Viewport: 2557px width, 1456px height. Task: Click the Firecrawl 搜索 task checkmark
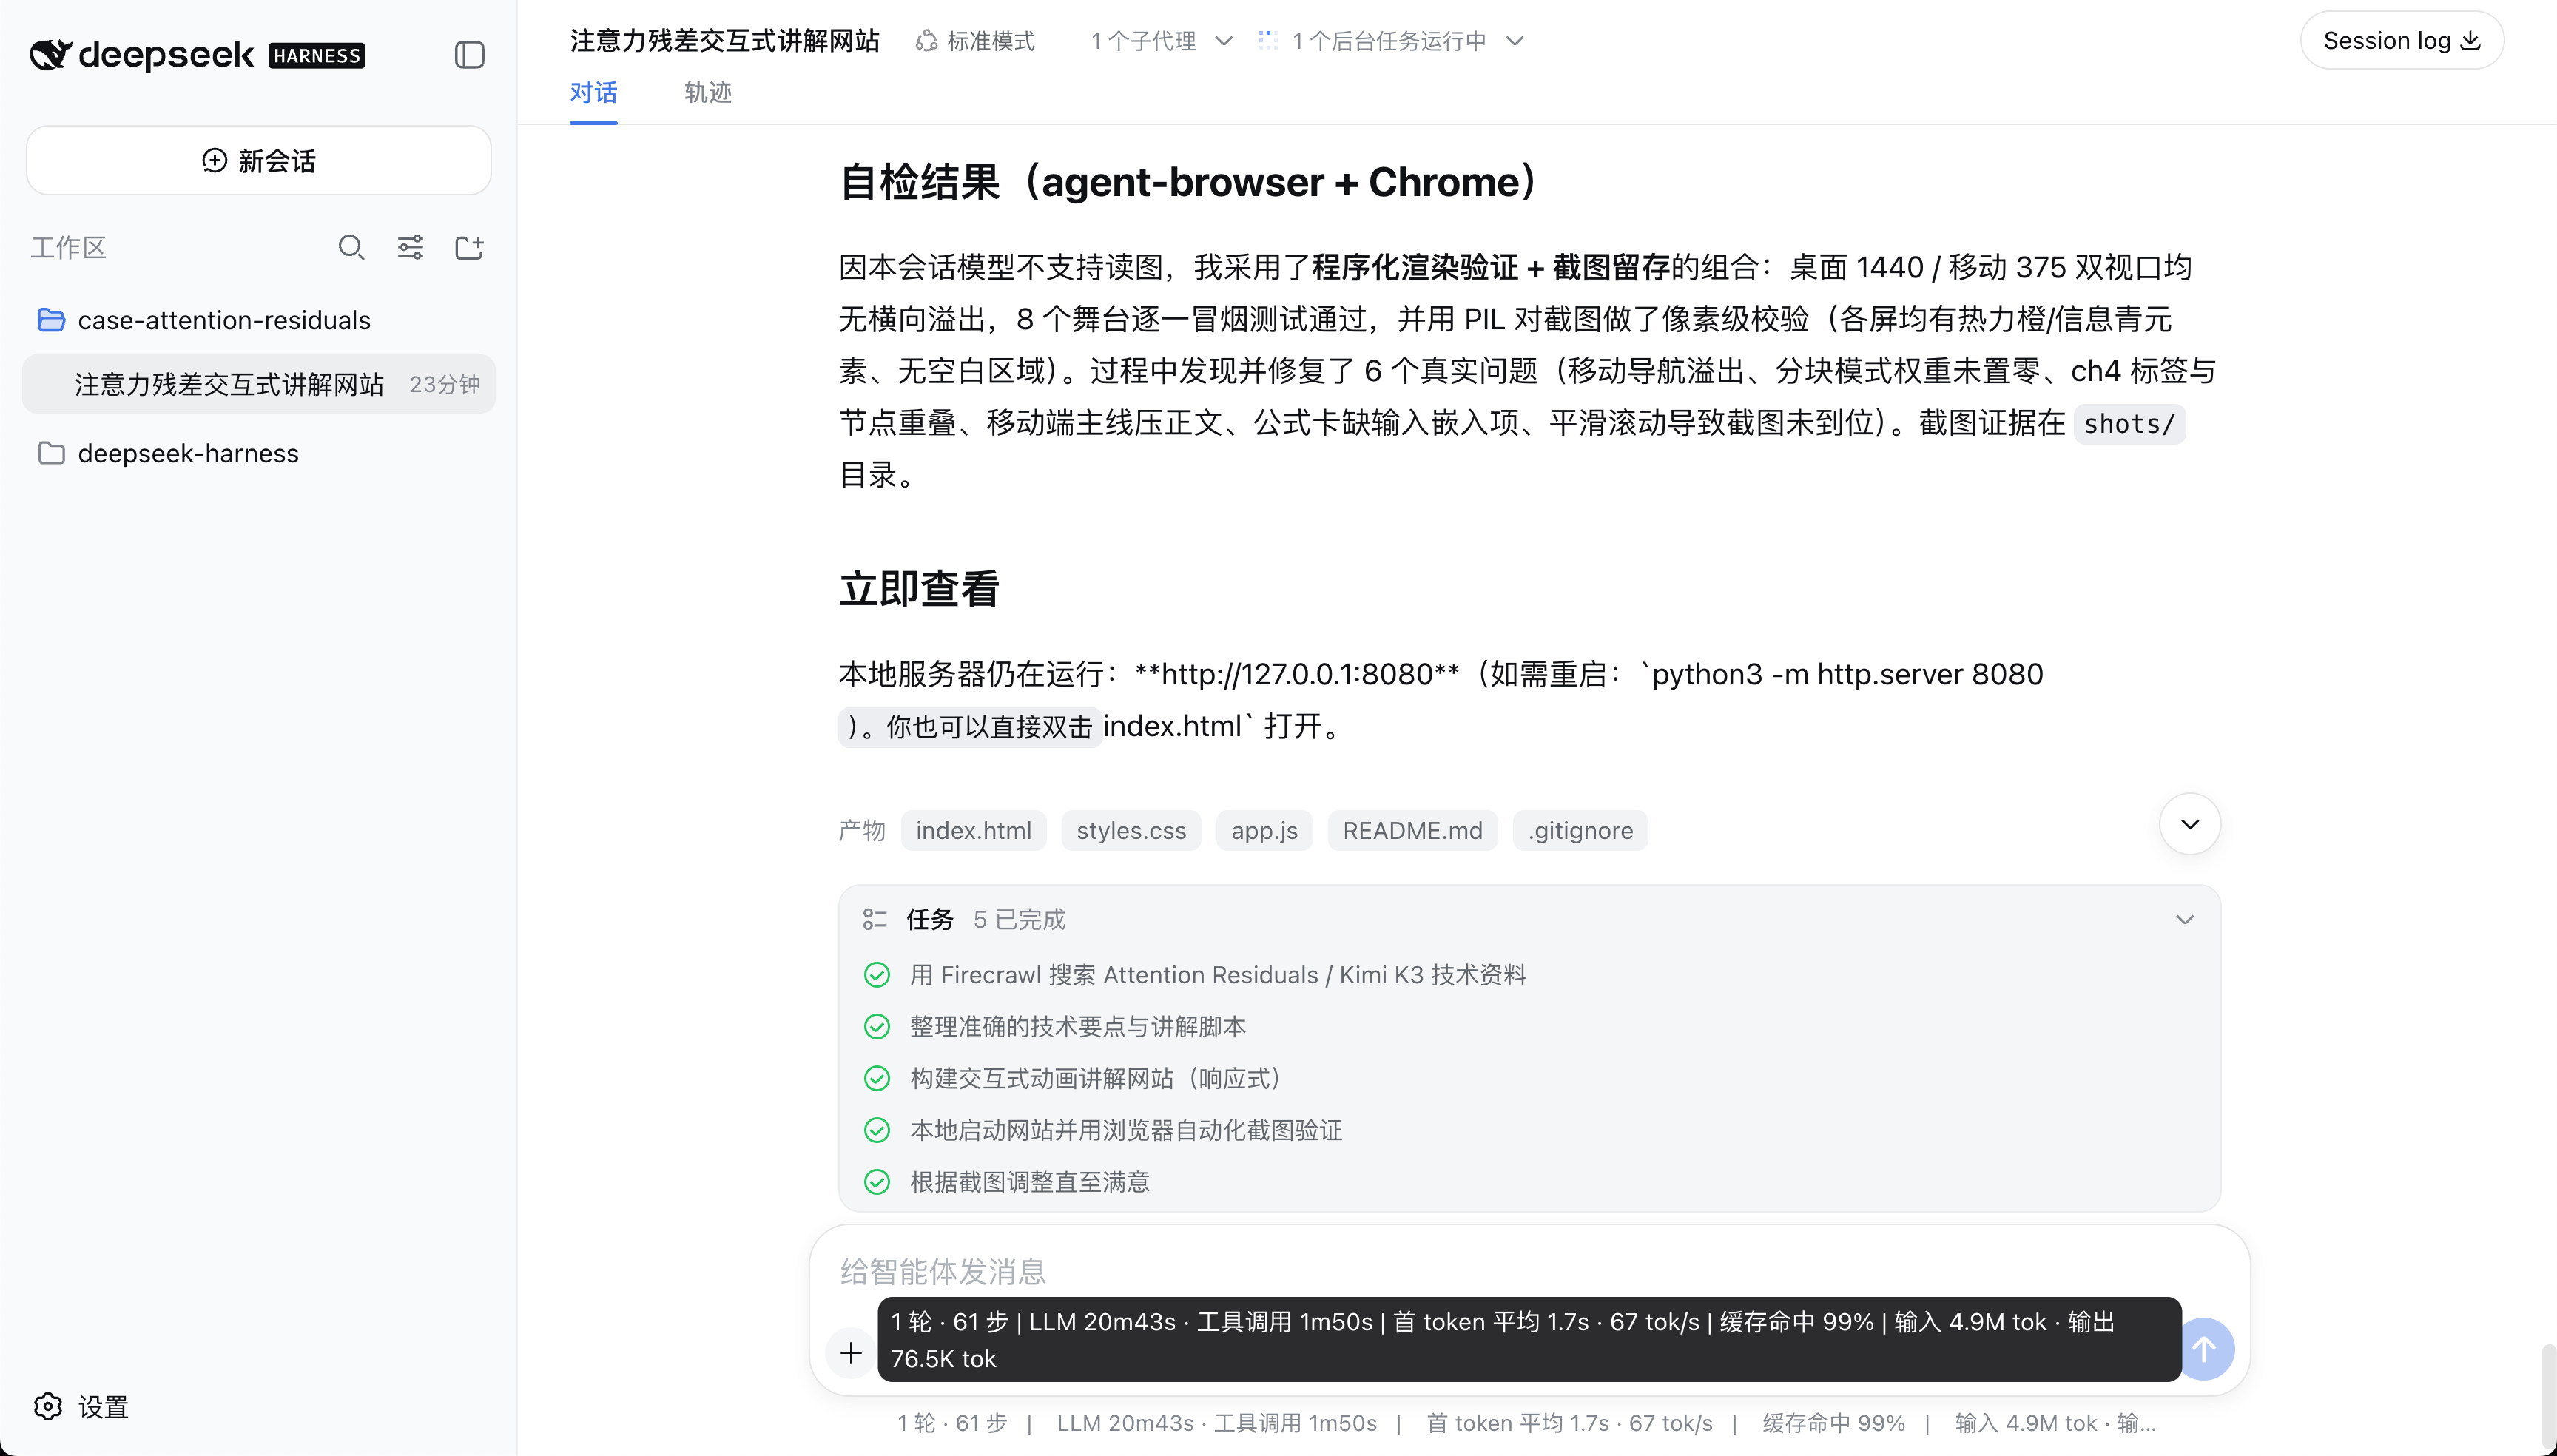877,975
